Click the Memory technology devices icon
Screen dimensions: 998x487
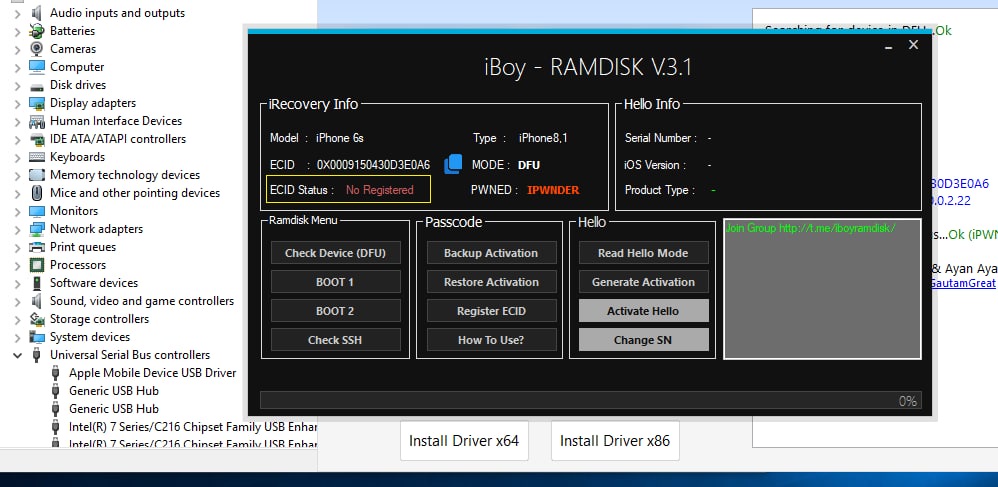(37, 175)
